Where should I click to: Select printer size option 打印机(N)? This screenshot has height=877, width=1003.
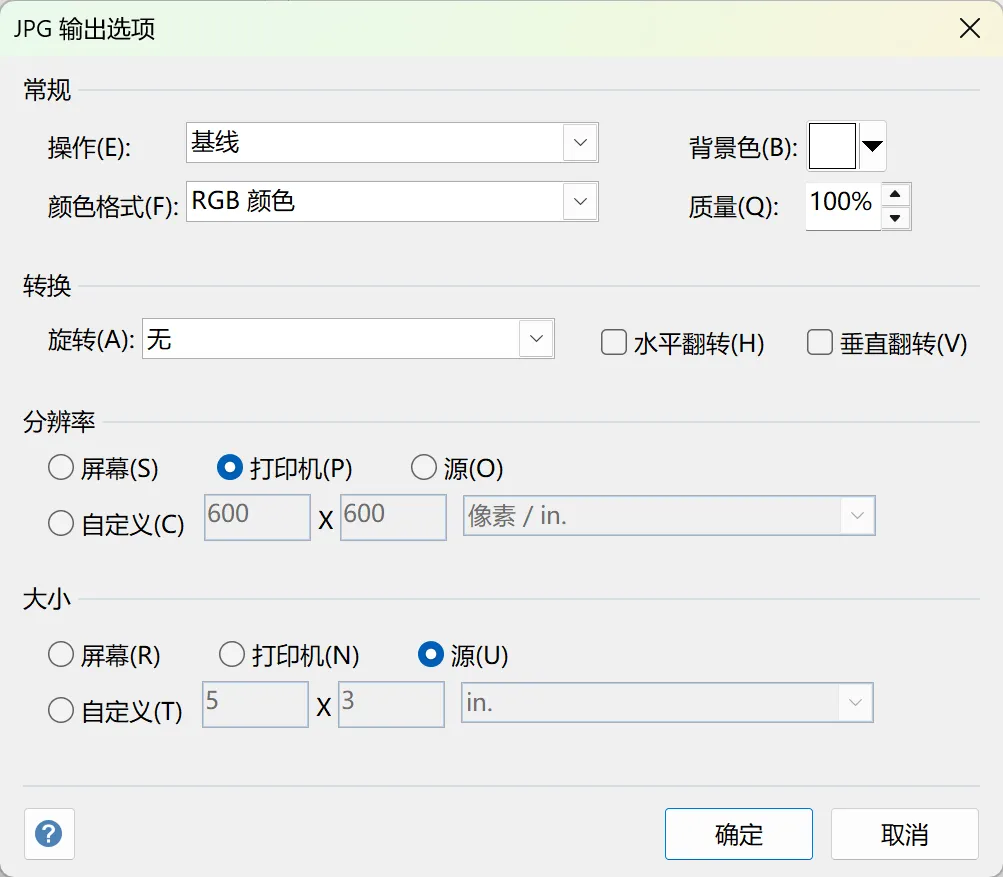pos(232,655)
